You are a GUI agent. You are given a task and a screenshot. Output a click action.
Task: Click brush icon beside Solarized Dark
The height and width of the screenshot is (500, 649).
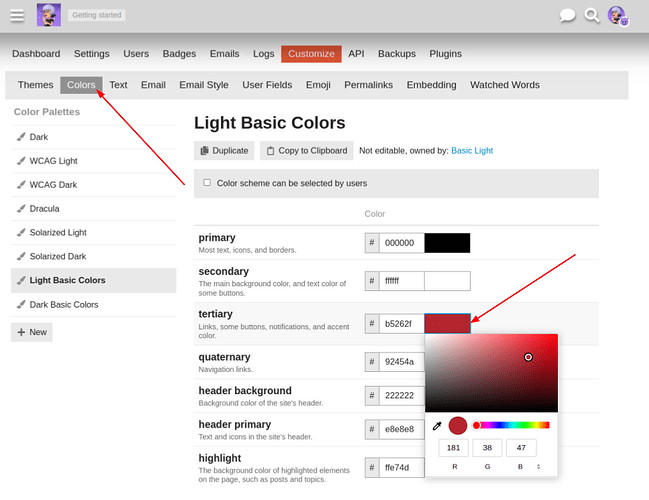coord(21,257)
